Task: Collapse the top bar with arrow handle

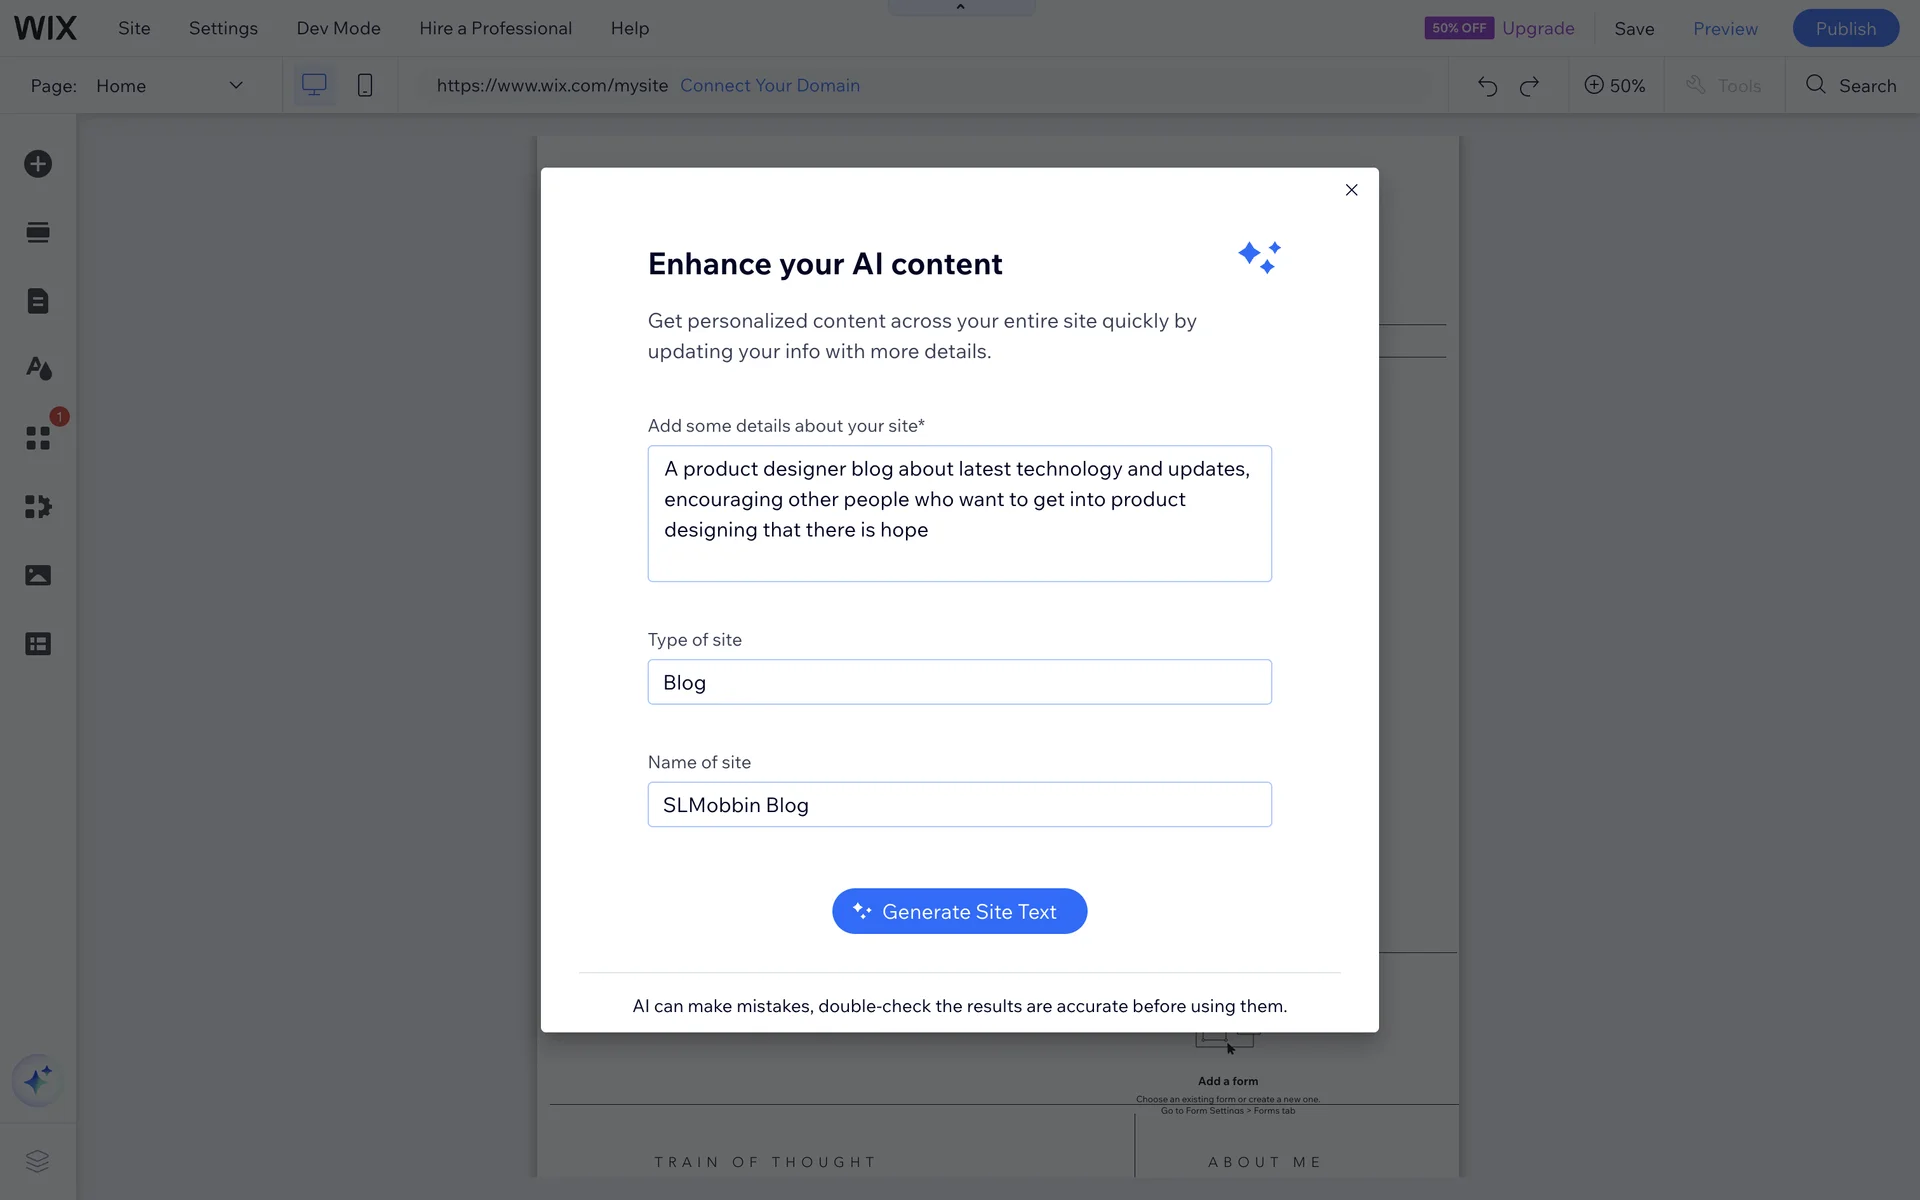Action: click(x=960, y=7)
